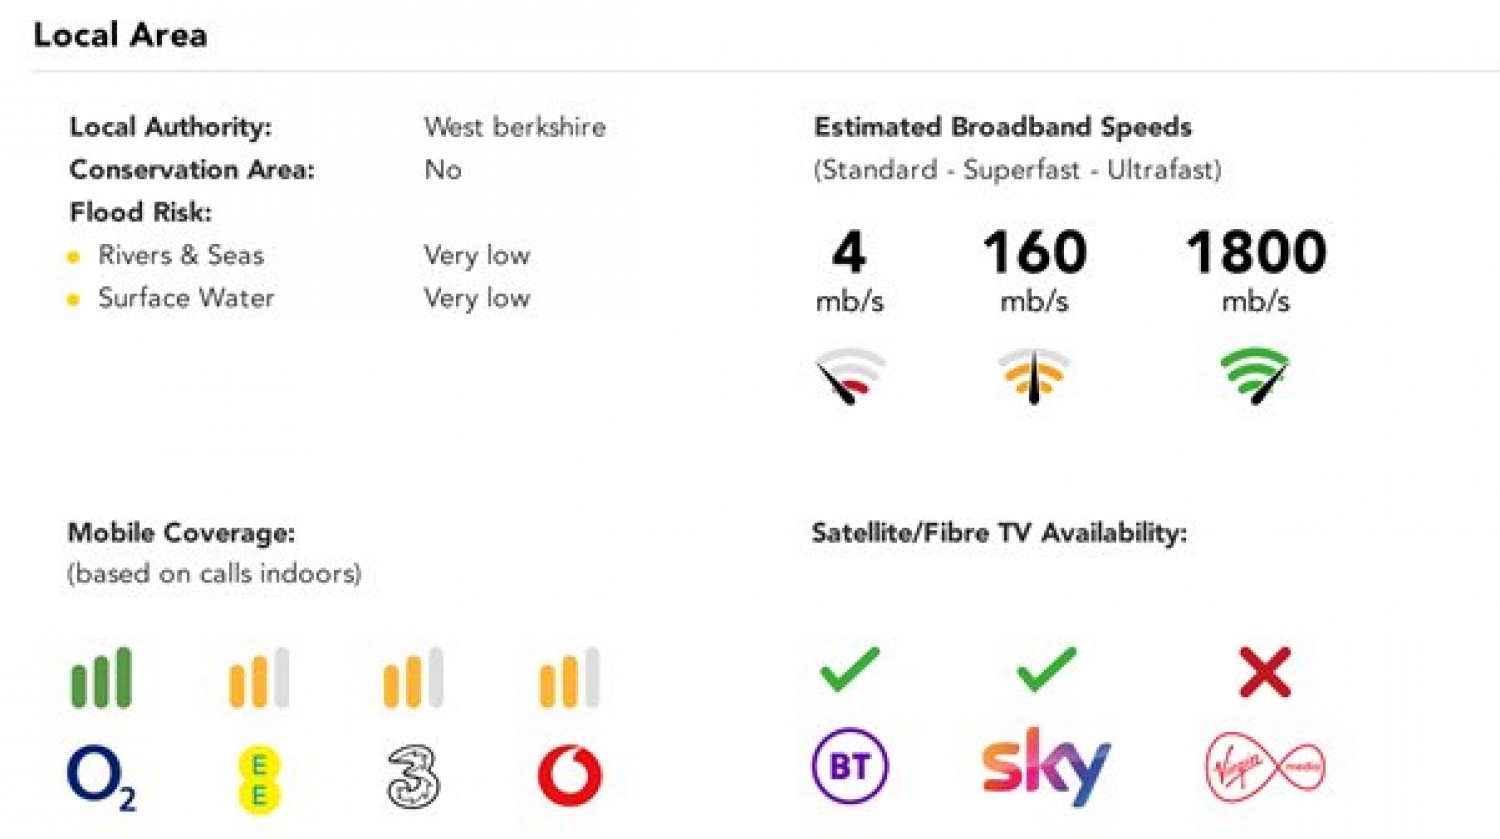Click the Local Area heading
Screen dimensions: 1500x839
120,35
